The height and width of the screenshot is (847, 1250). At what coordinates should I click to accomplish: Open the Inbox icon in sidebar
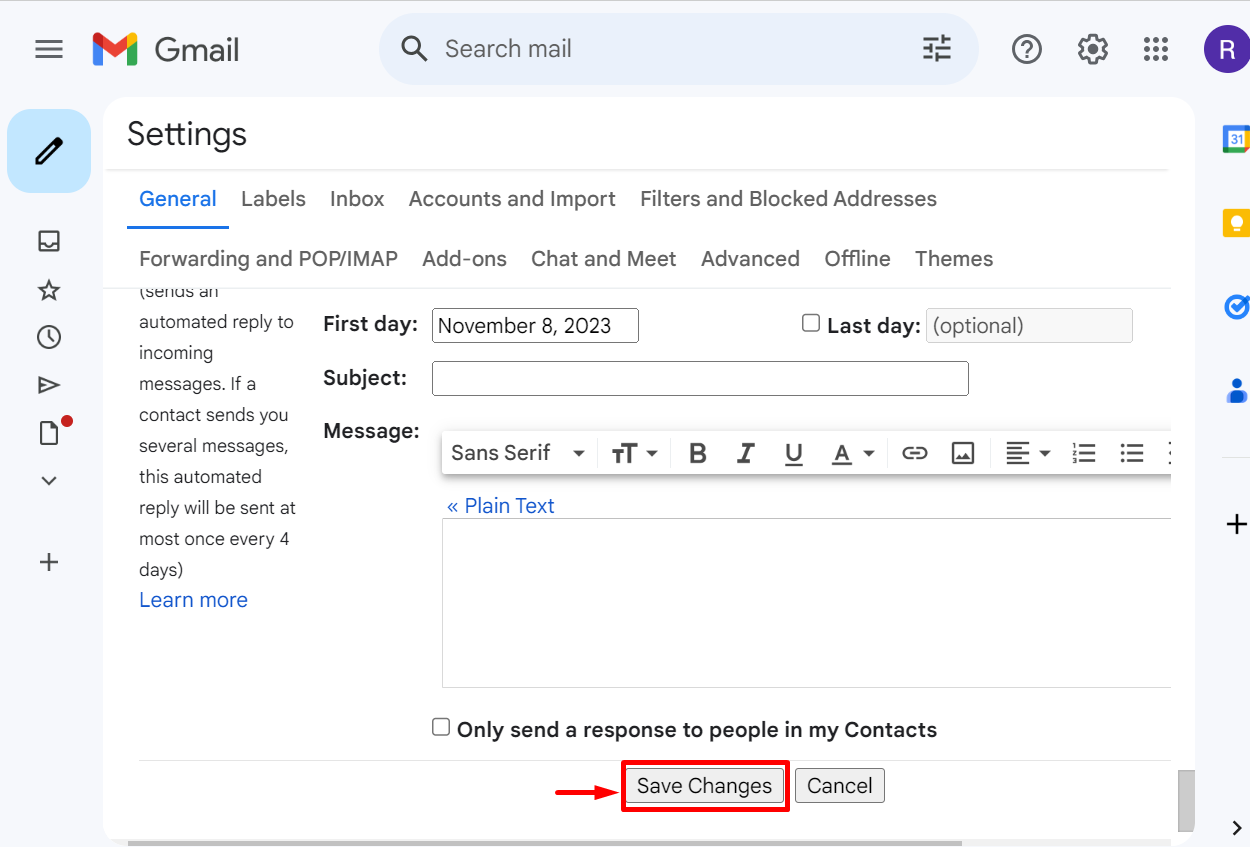click(48, 241)
